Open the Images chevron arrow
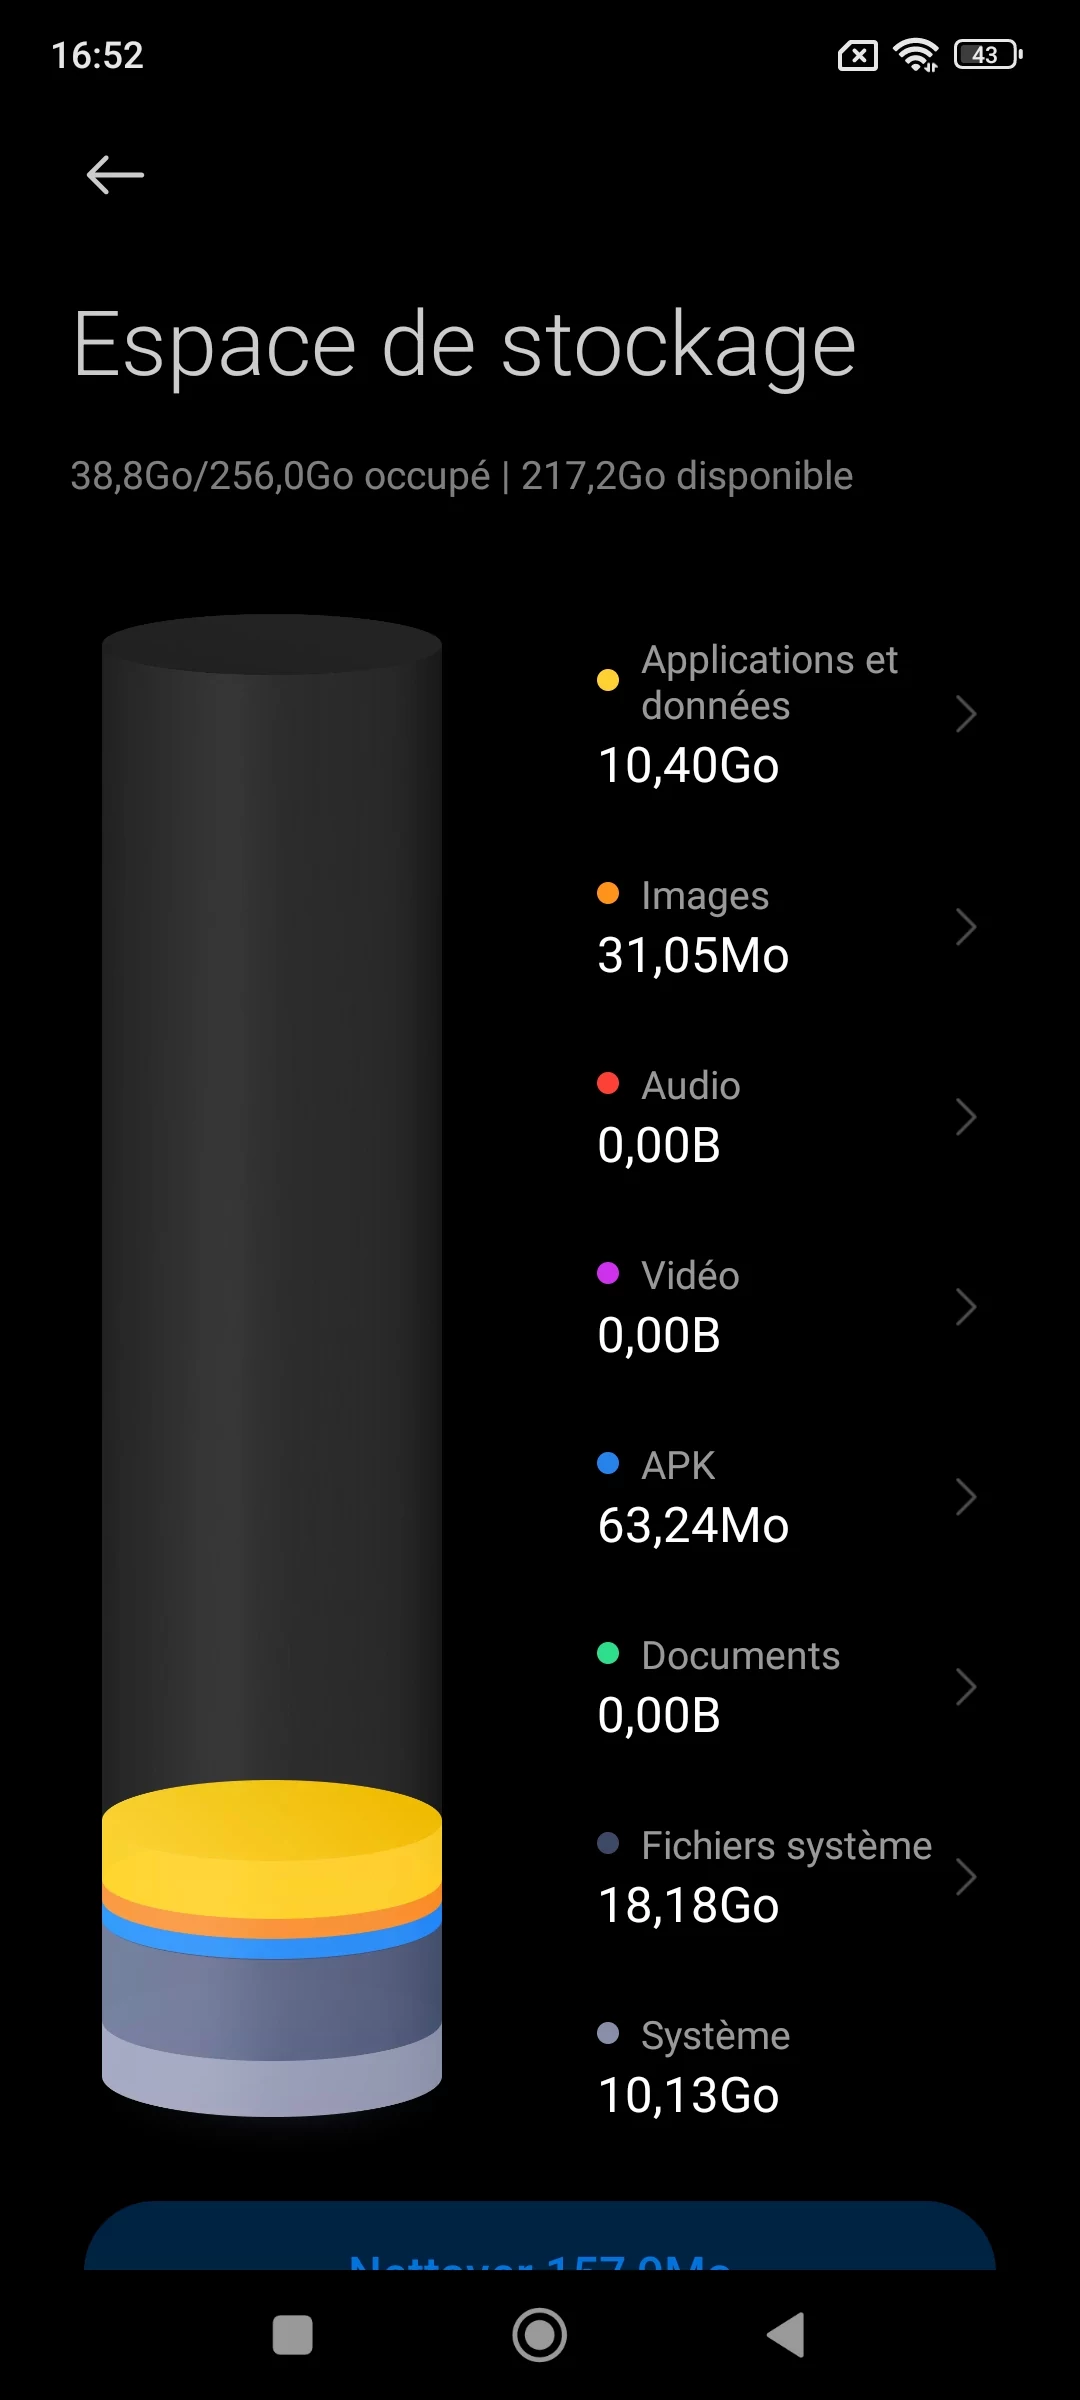 pyautogui.click(x=965, y=927)
